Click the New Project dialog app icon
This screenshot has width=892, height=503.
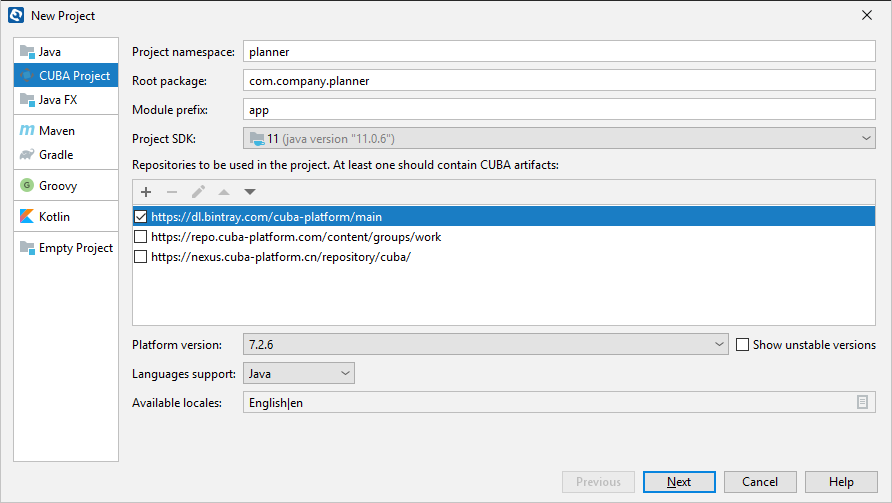pyautogui.click(x=16, y=15)
